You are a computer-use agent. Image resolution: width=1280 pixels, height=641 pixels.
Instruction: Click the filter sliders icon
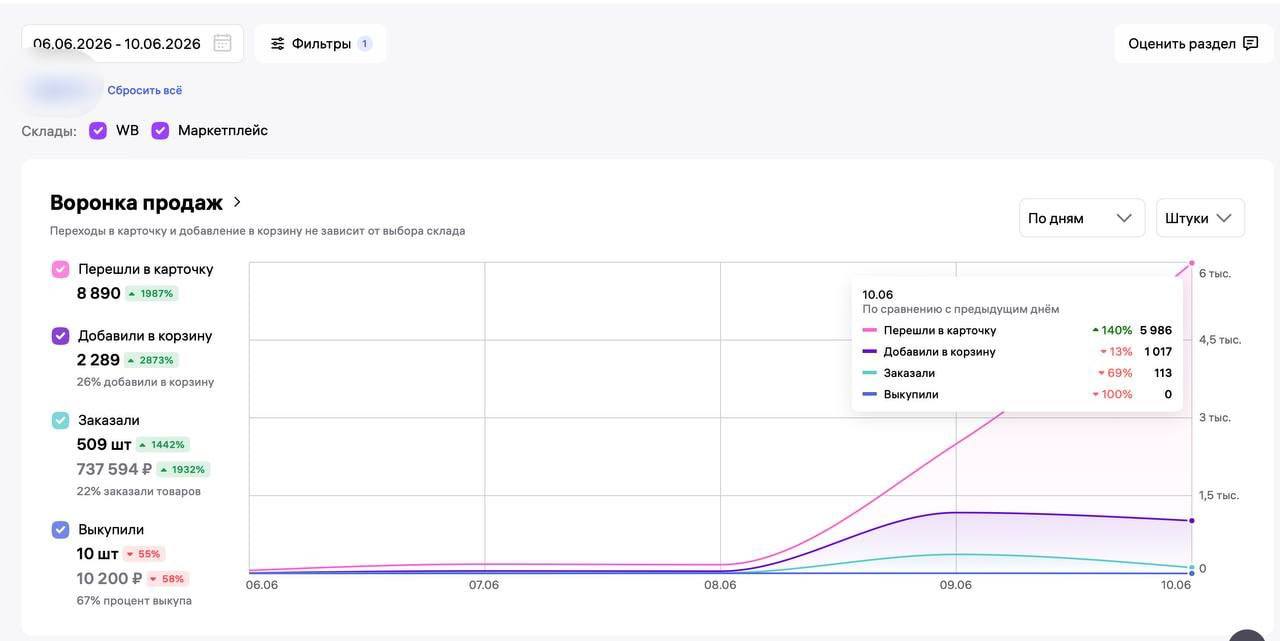(x=277, y=43)
